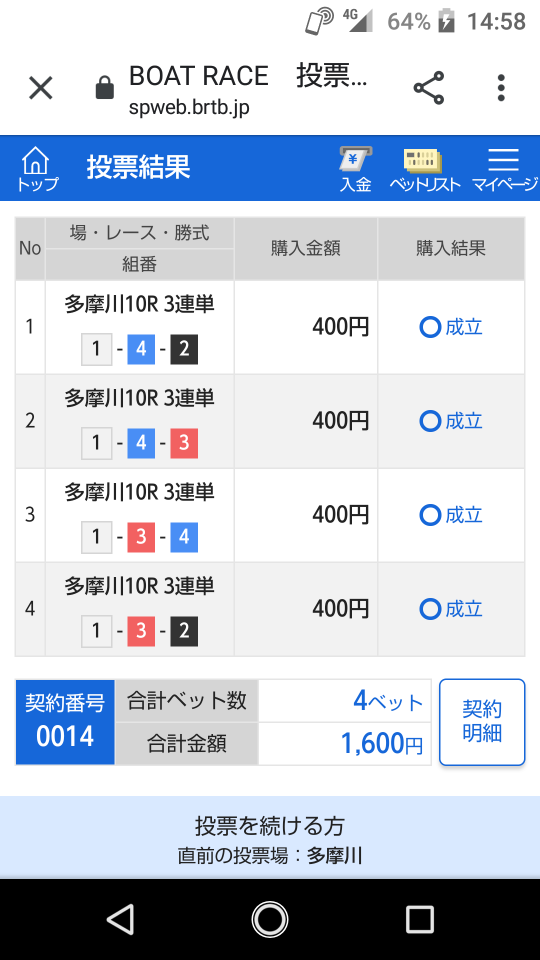Tap the Android home circle button

[269, 918]
